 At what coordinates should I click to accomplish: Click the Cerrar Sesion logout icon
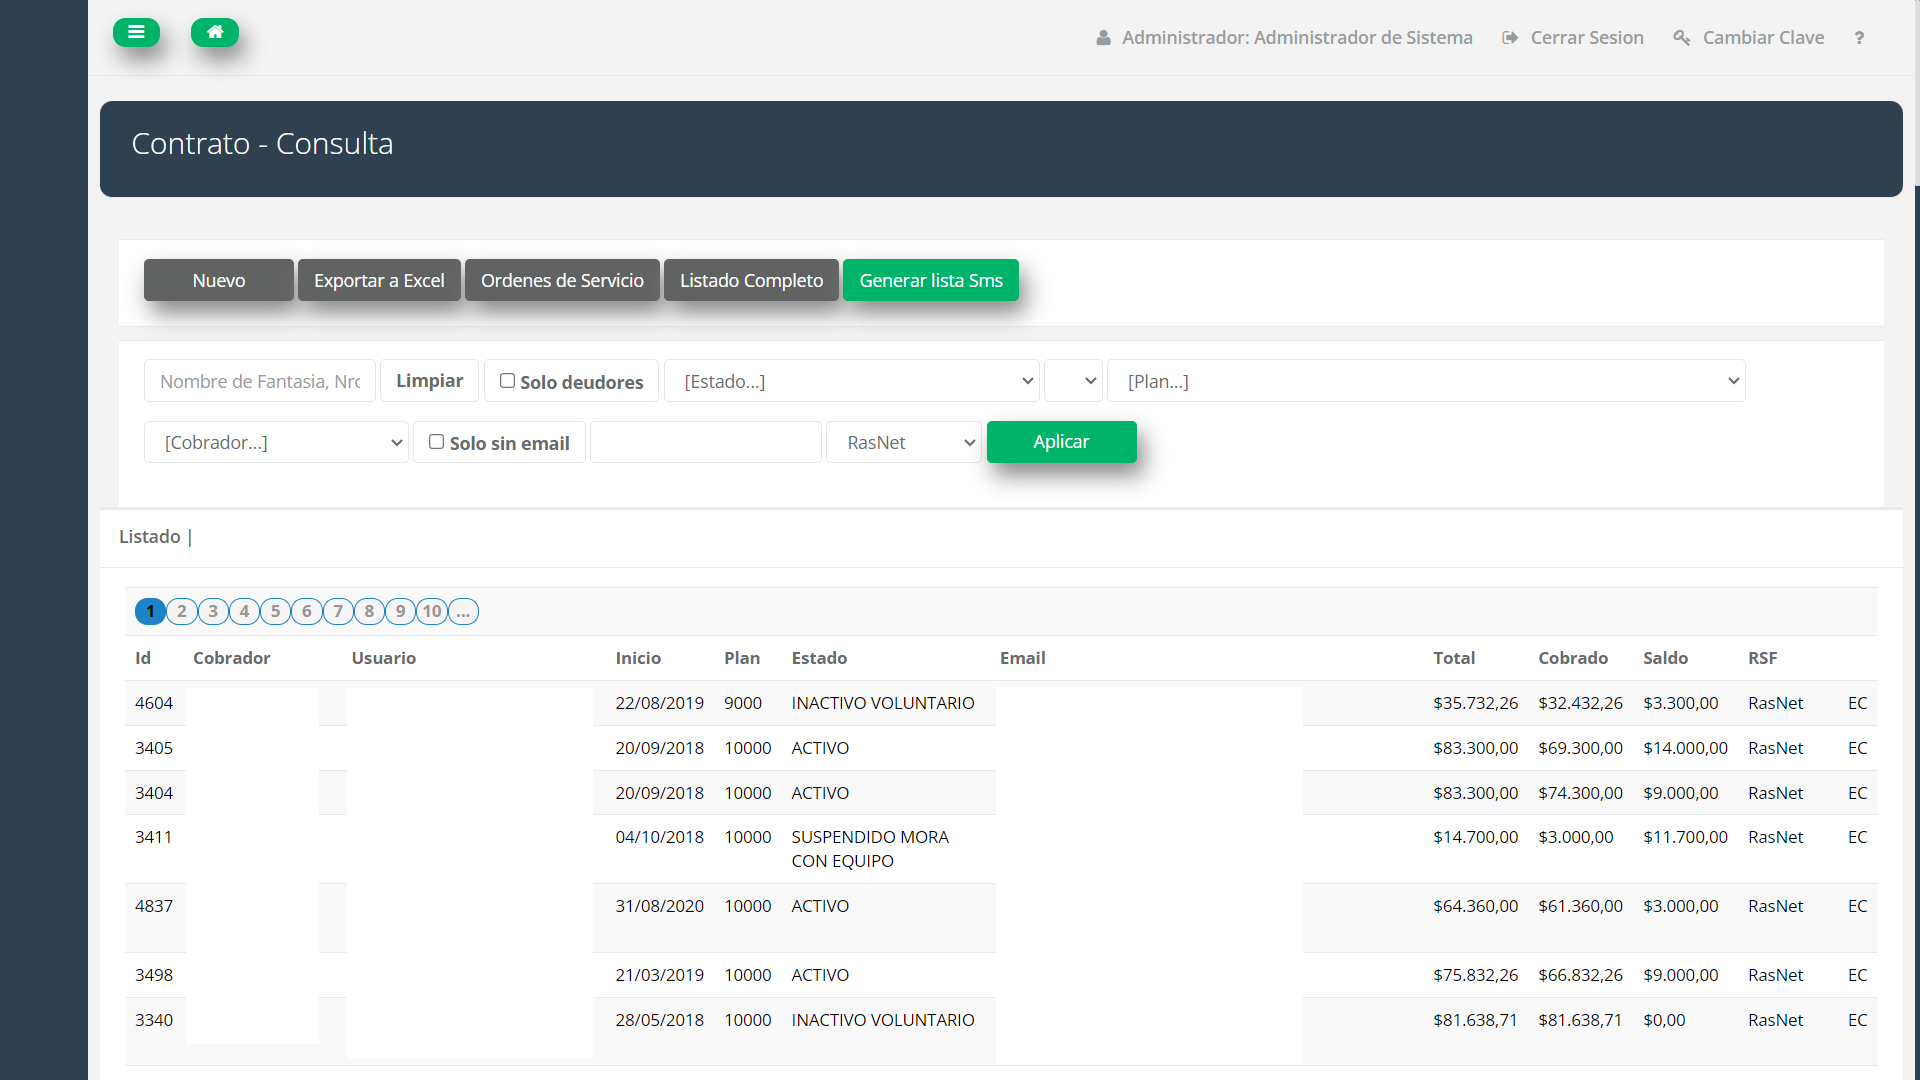coord(1510,38)
